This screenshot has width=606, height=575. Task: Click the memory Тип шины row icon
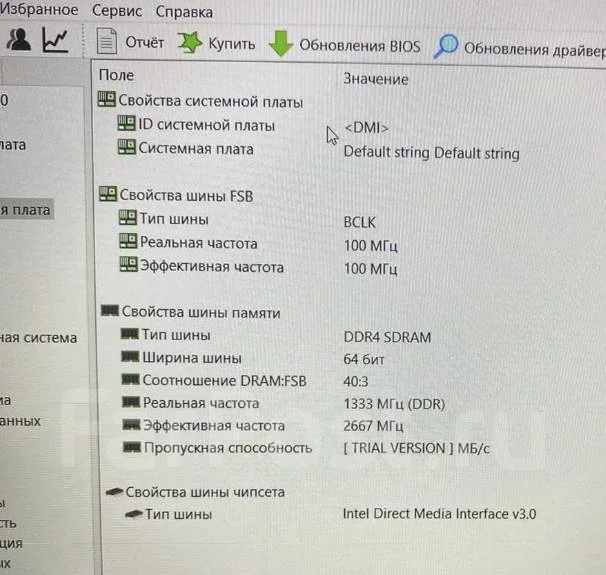coord(129,333)
